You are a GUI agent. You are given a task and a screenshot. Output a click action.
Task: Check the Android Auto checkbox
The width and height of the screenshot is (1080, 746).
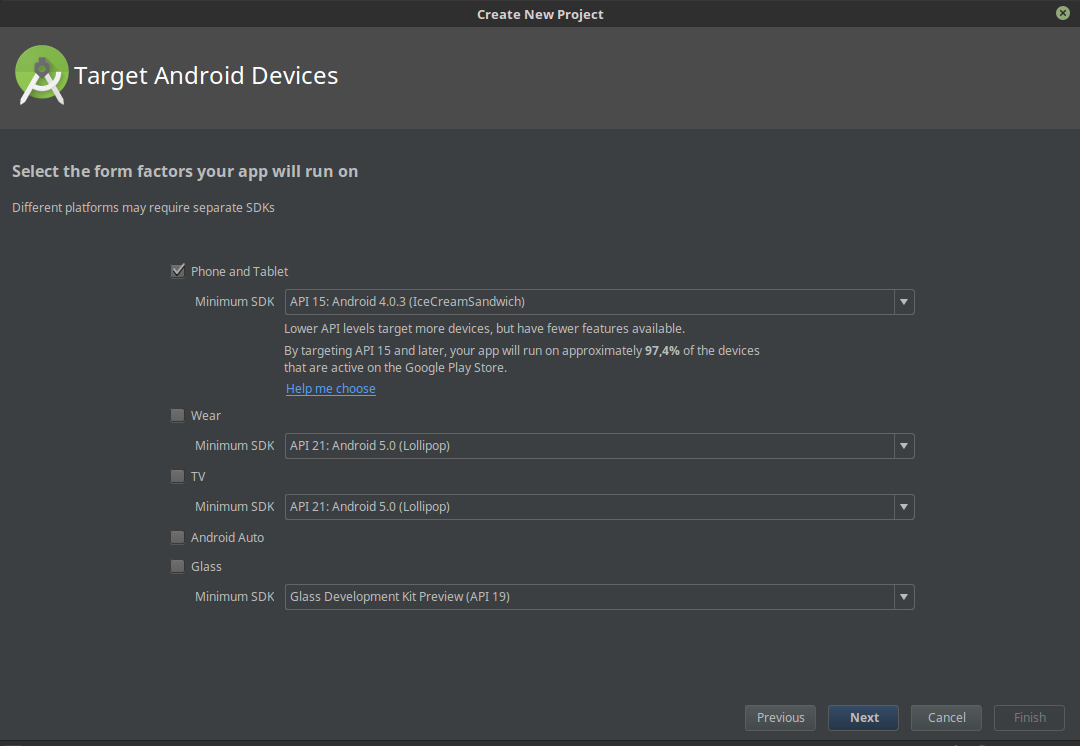click(x=177, y=536)
